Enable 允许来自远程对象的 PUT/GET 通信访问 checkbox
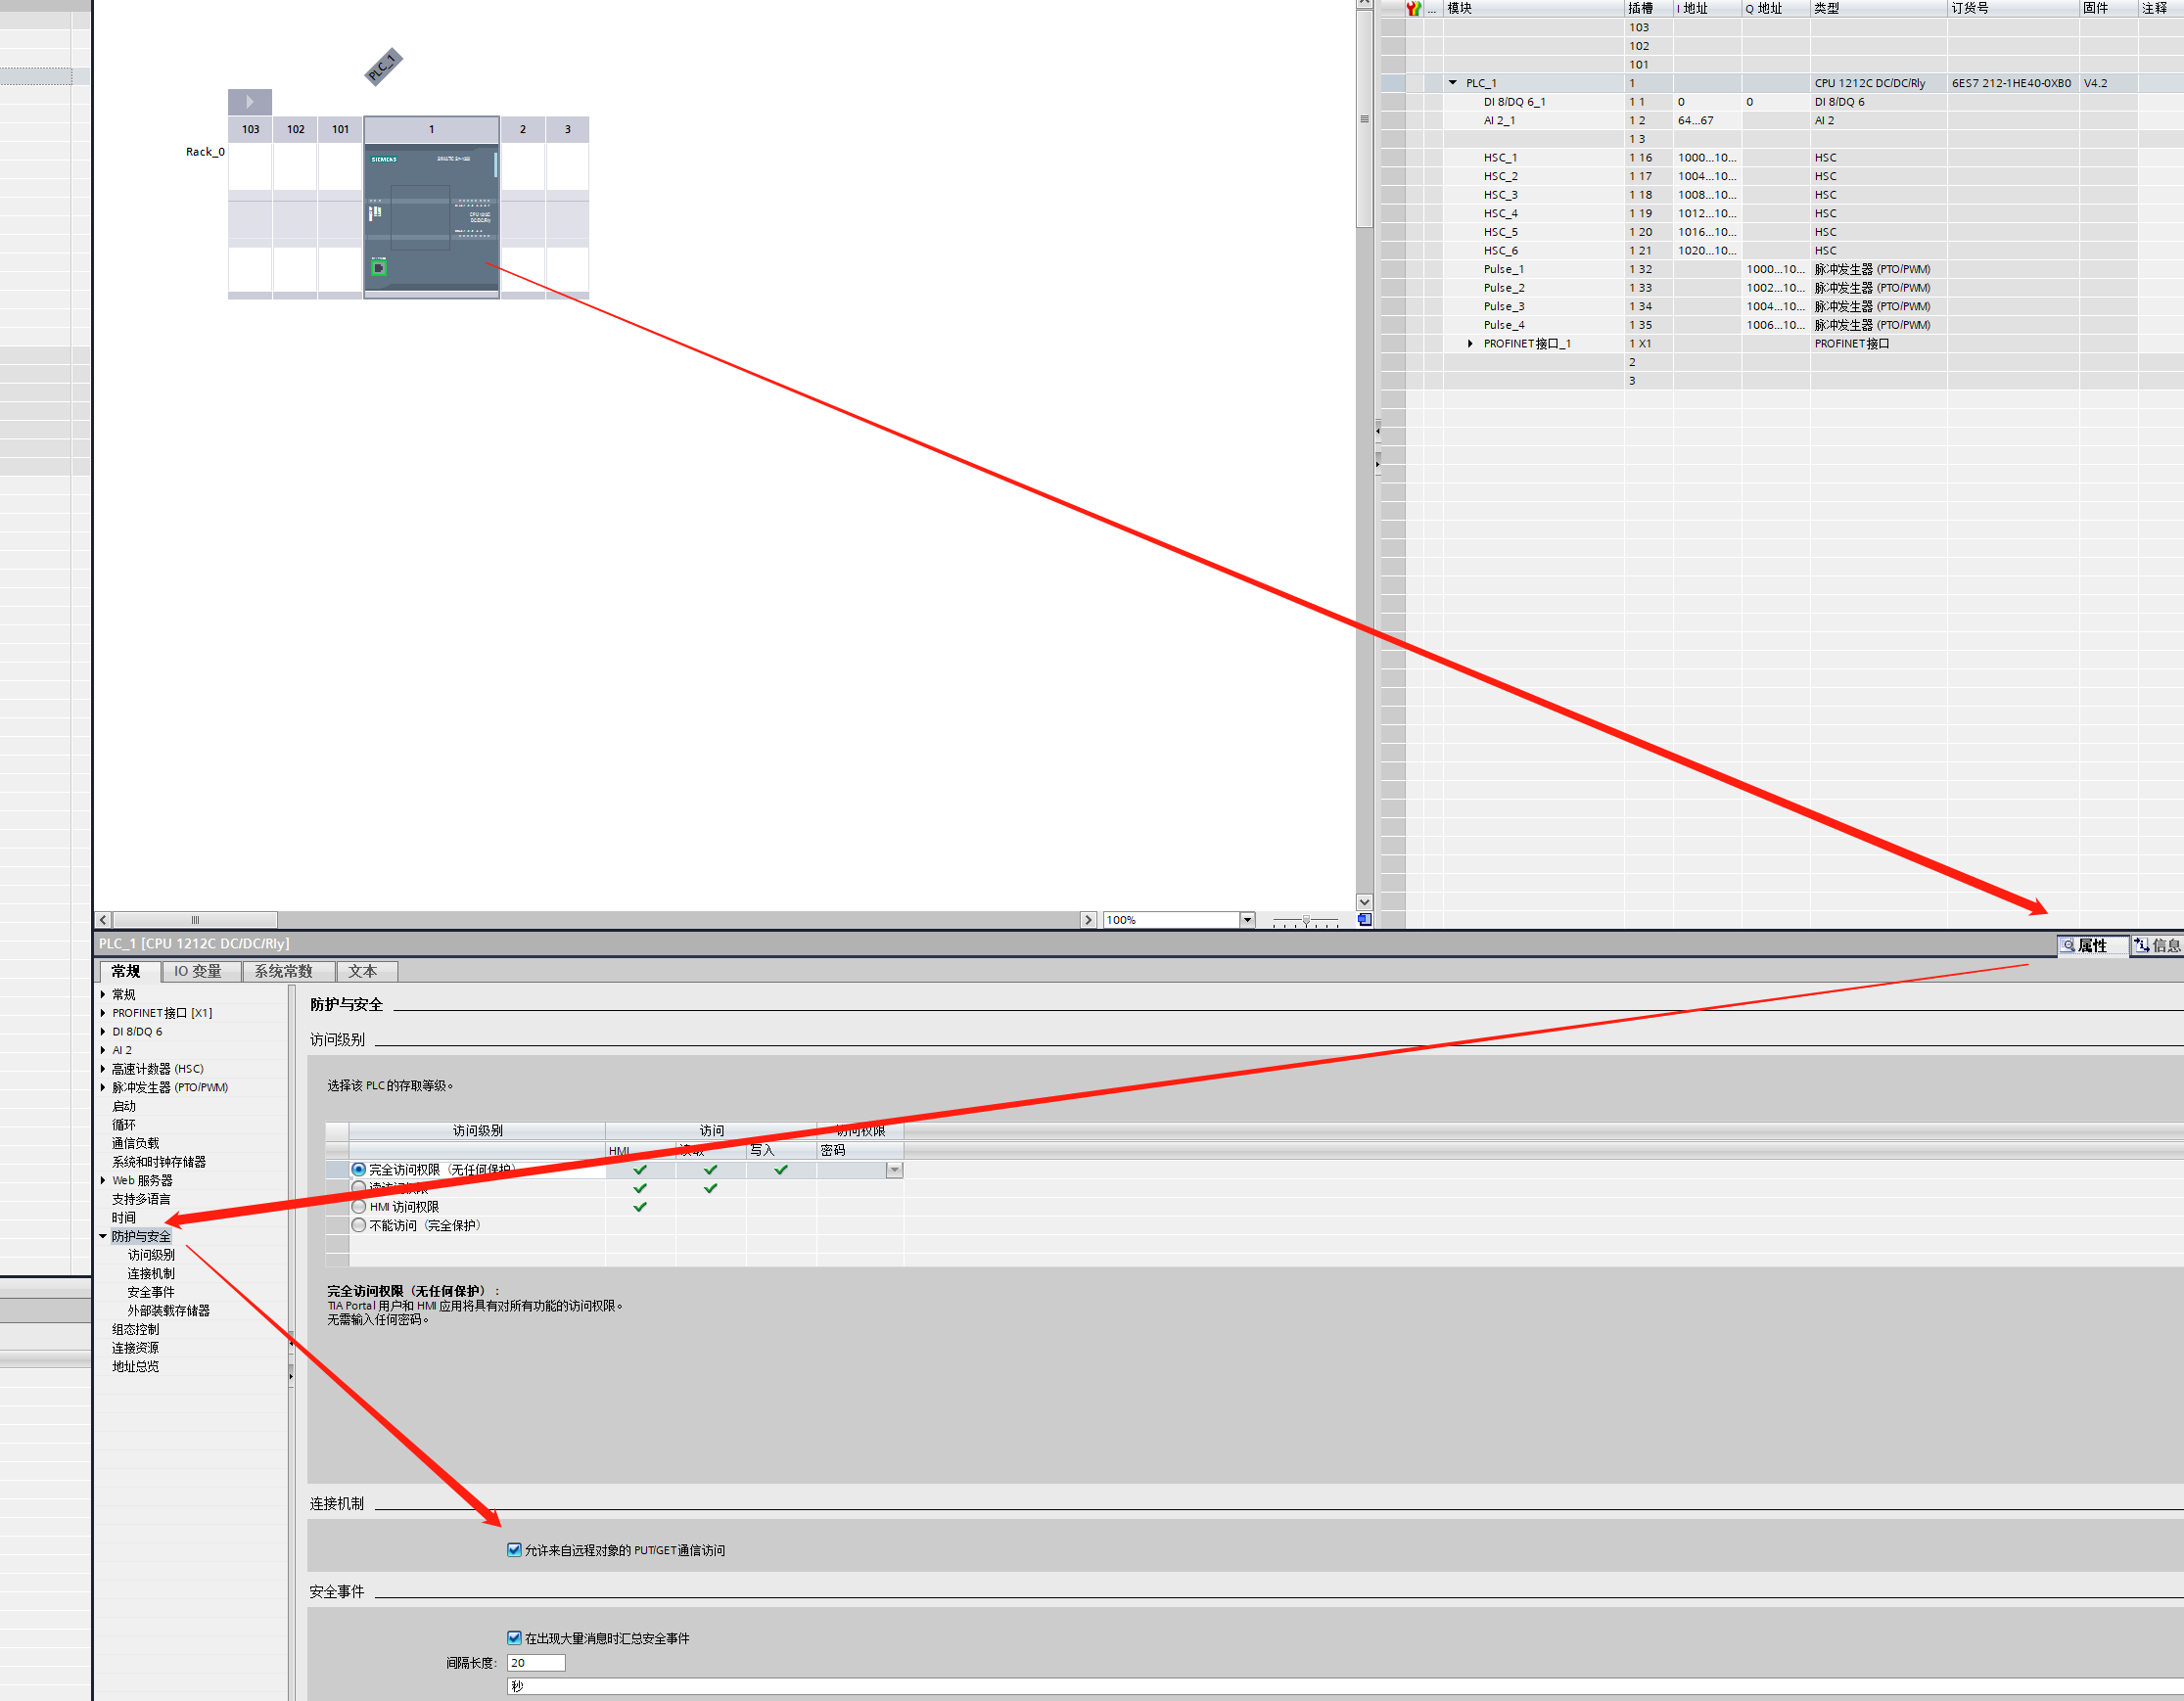Screen dimensions: 2184x1701 tap(512, 1550)
